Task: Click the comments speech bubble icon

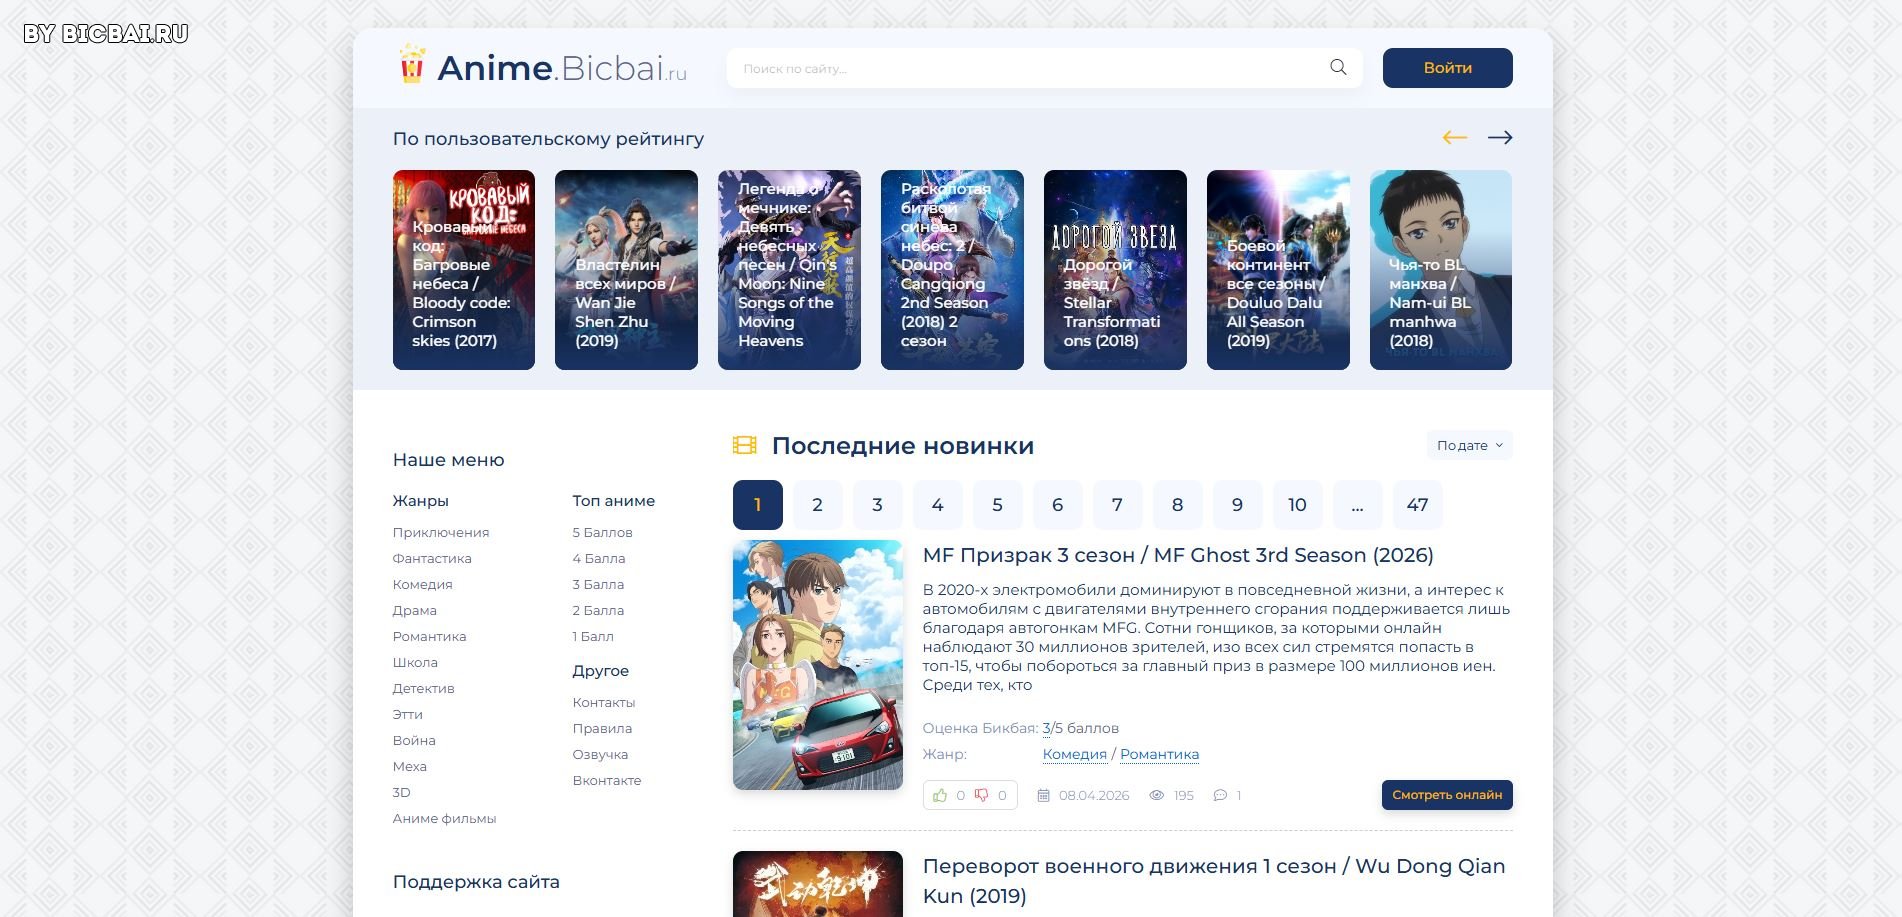Action: point(1220,796)
